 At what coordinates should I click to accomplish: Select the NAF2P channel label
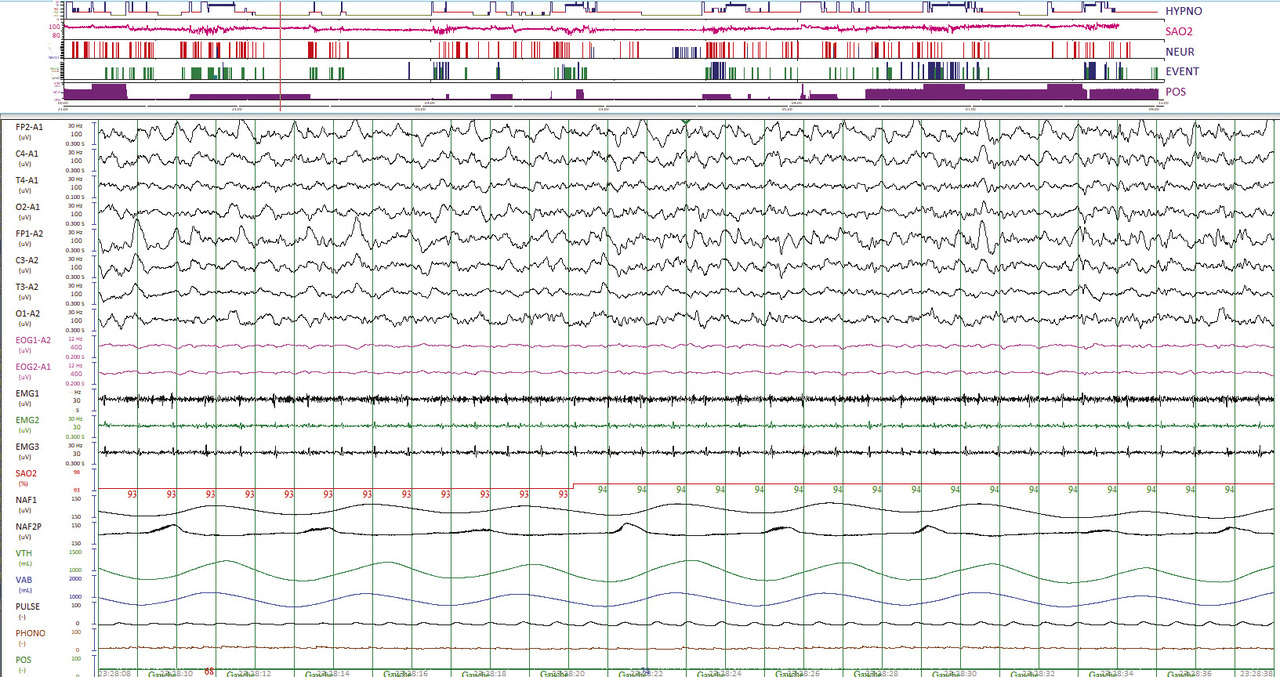(29, 526)
